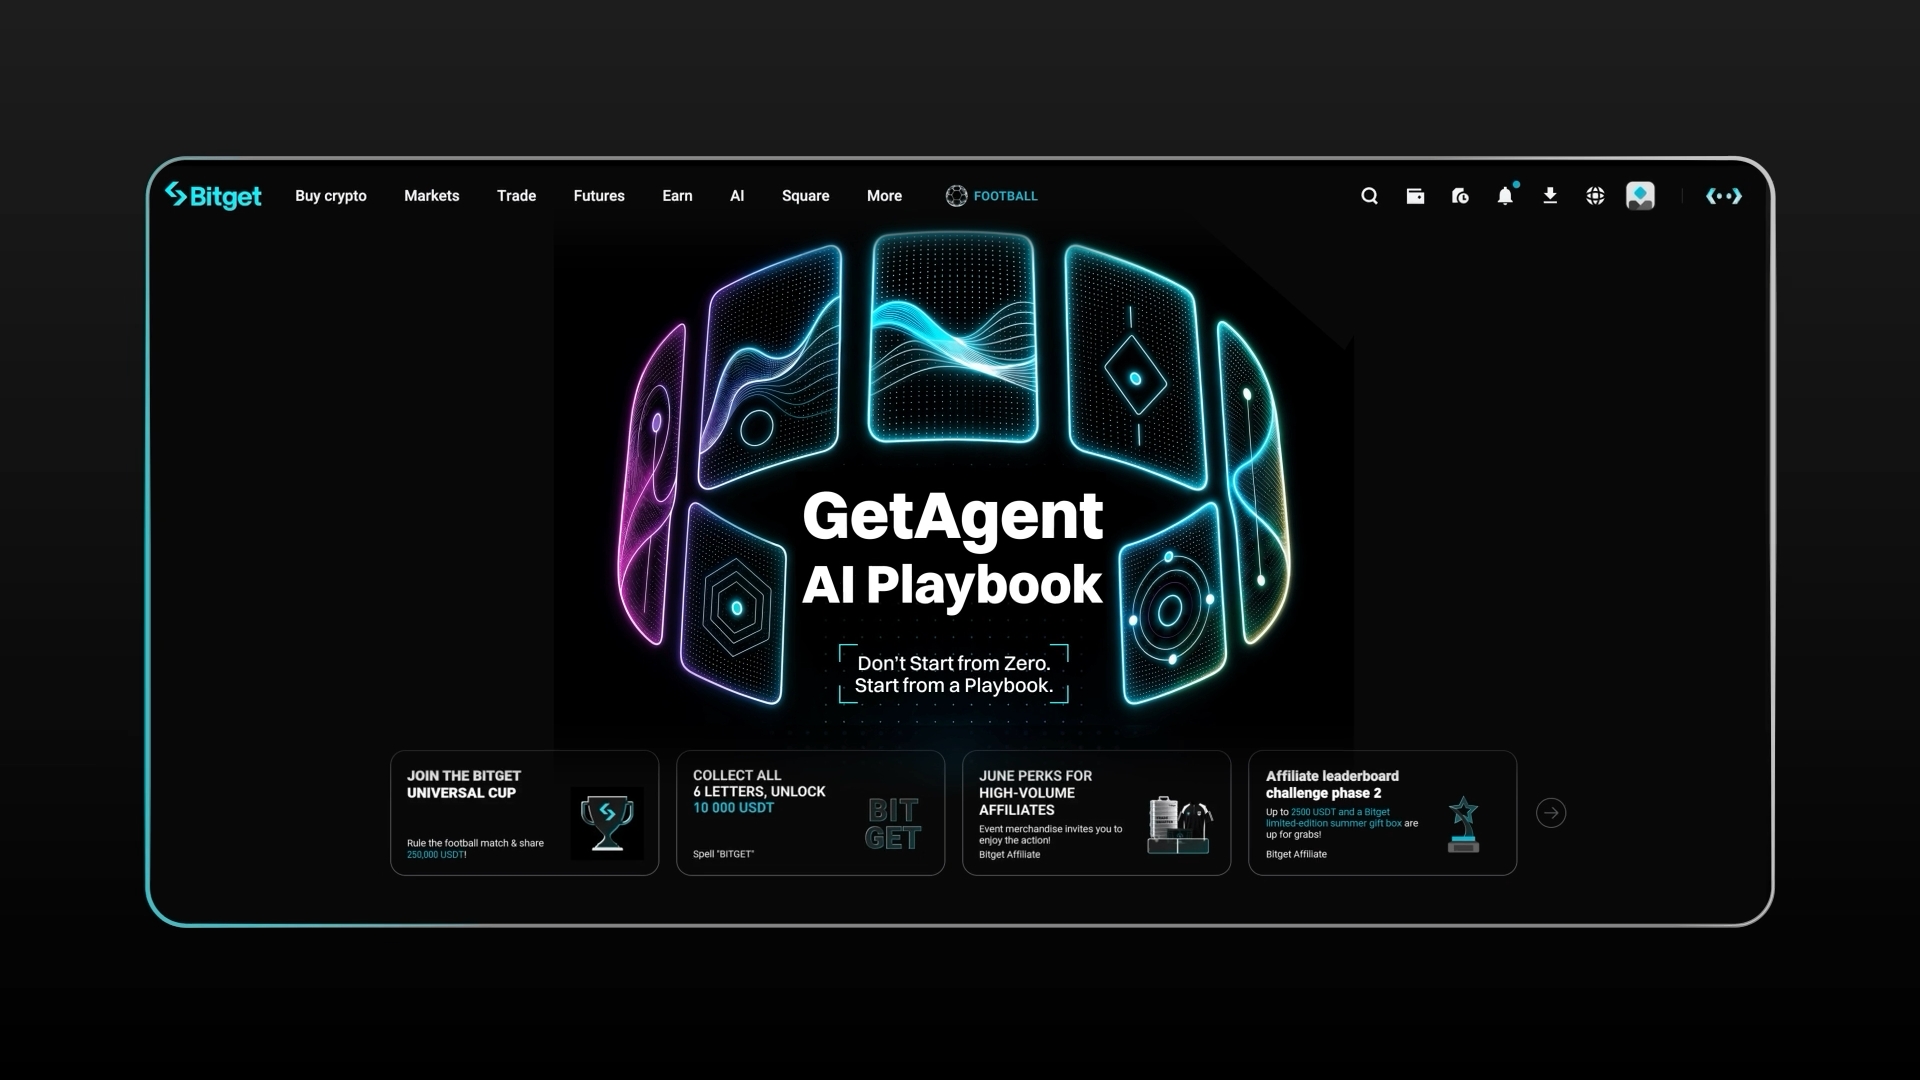Click 'Don't Start from Zero' tagline box
1920x1080 pixels.
954,674
